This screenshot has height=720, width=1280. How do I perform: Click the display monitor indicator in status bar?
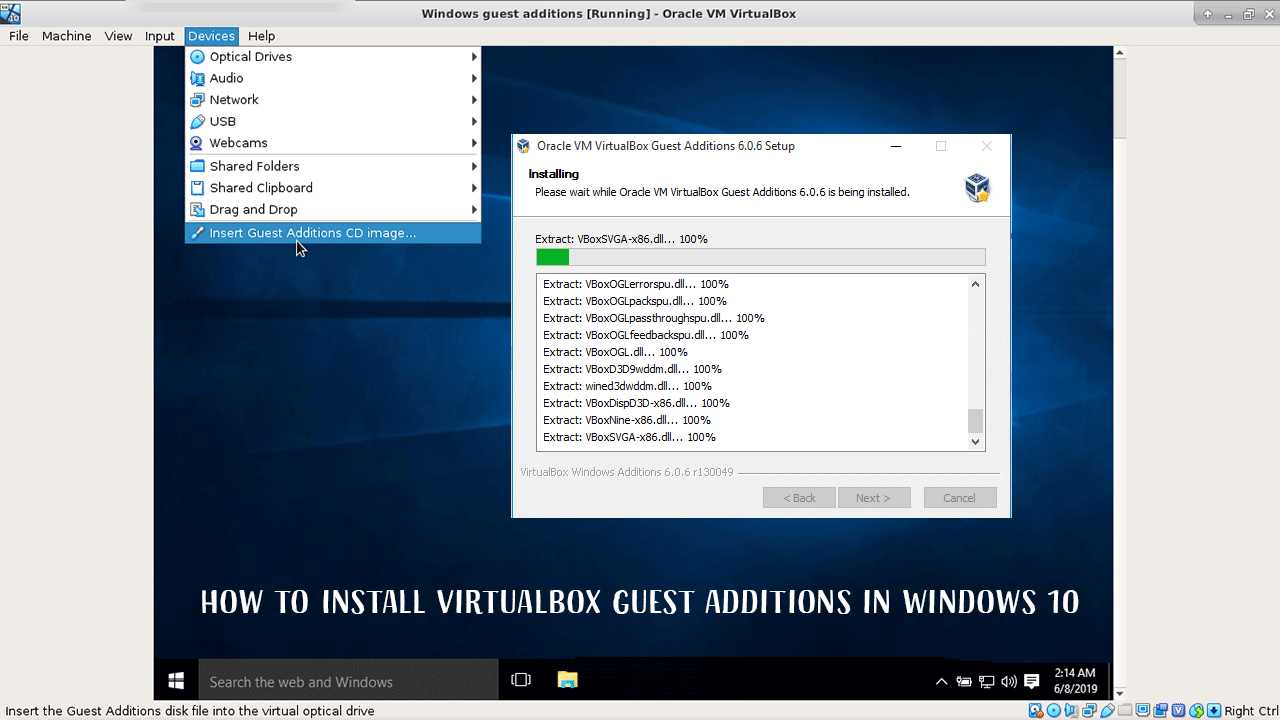[x=1143, y=711]
